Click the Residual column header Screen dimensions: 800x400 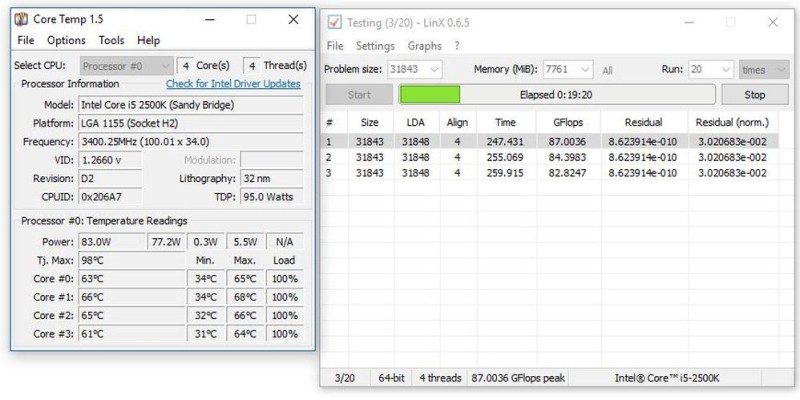click(643, 122)
